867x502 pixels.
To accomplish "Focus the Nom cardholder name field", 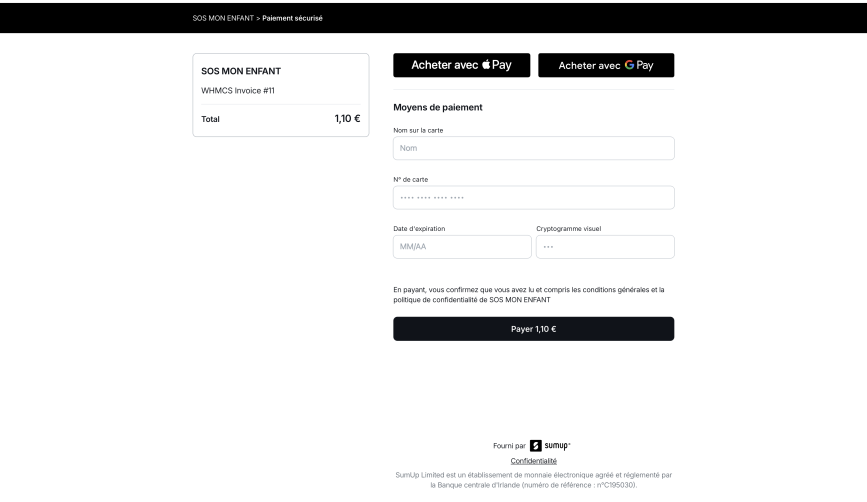I will (x=533, y=148).
